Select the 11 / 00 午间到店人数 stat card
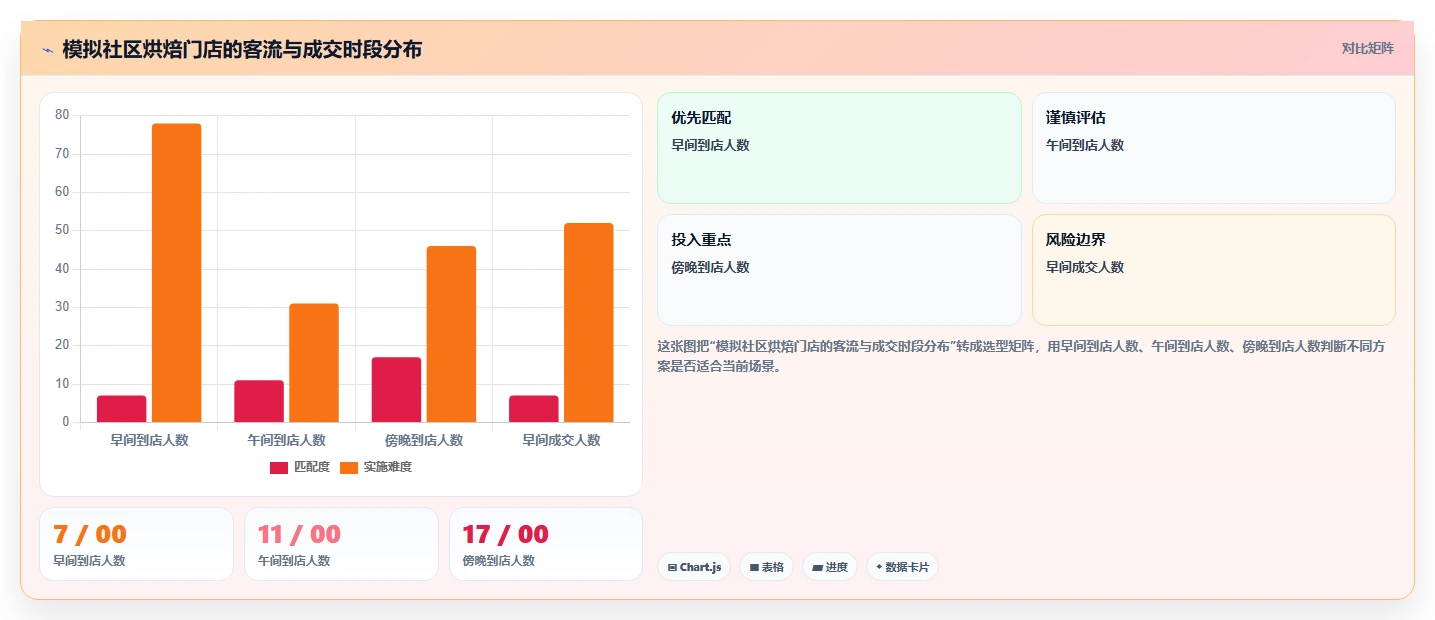Screen dimensions: 1435x620 coord(341,544)
